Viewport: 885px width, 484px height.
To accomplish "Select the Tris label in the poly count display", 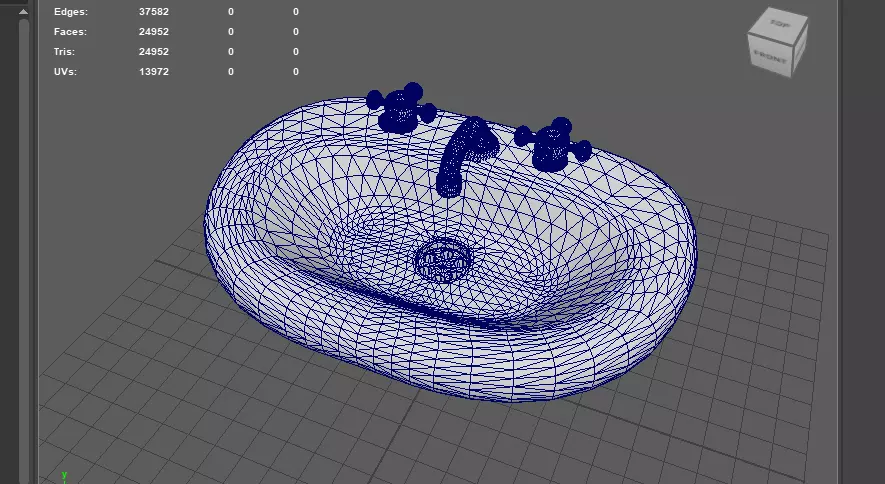I will coord(64,51).
